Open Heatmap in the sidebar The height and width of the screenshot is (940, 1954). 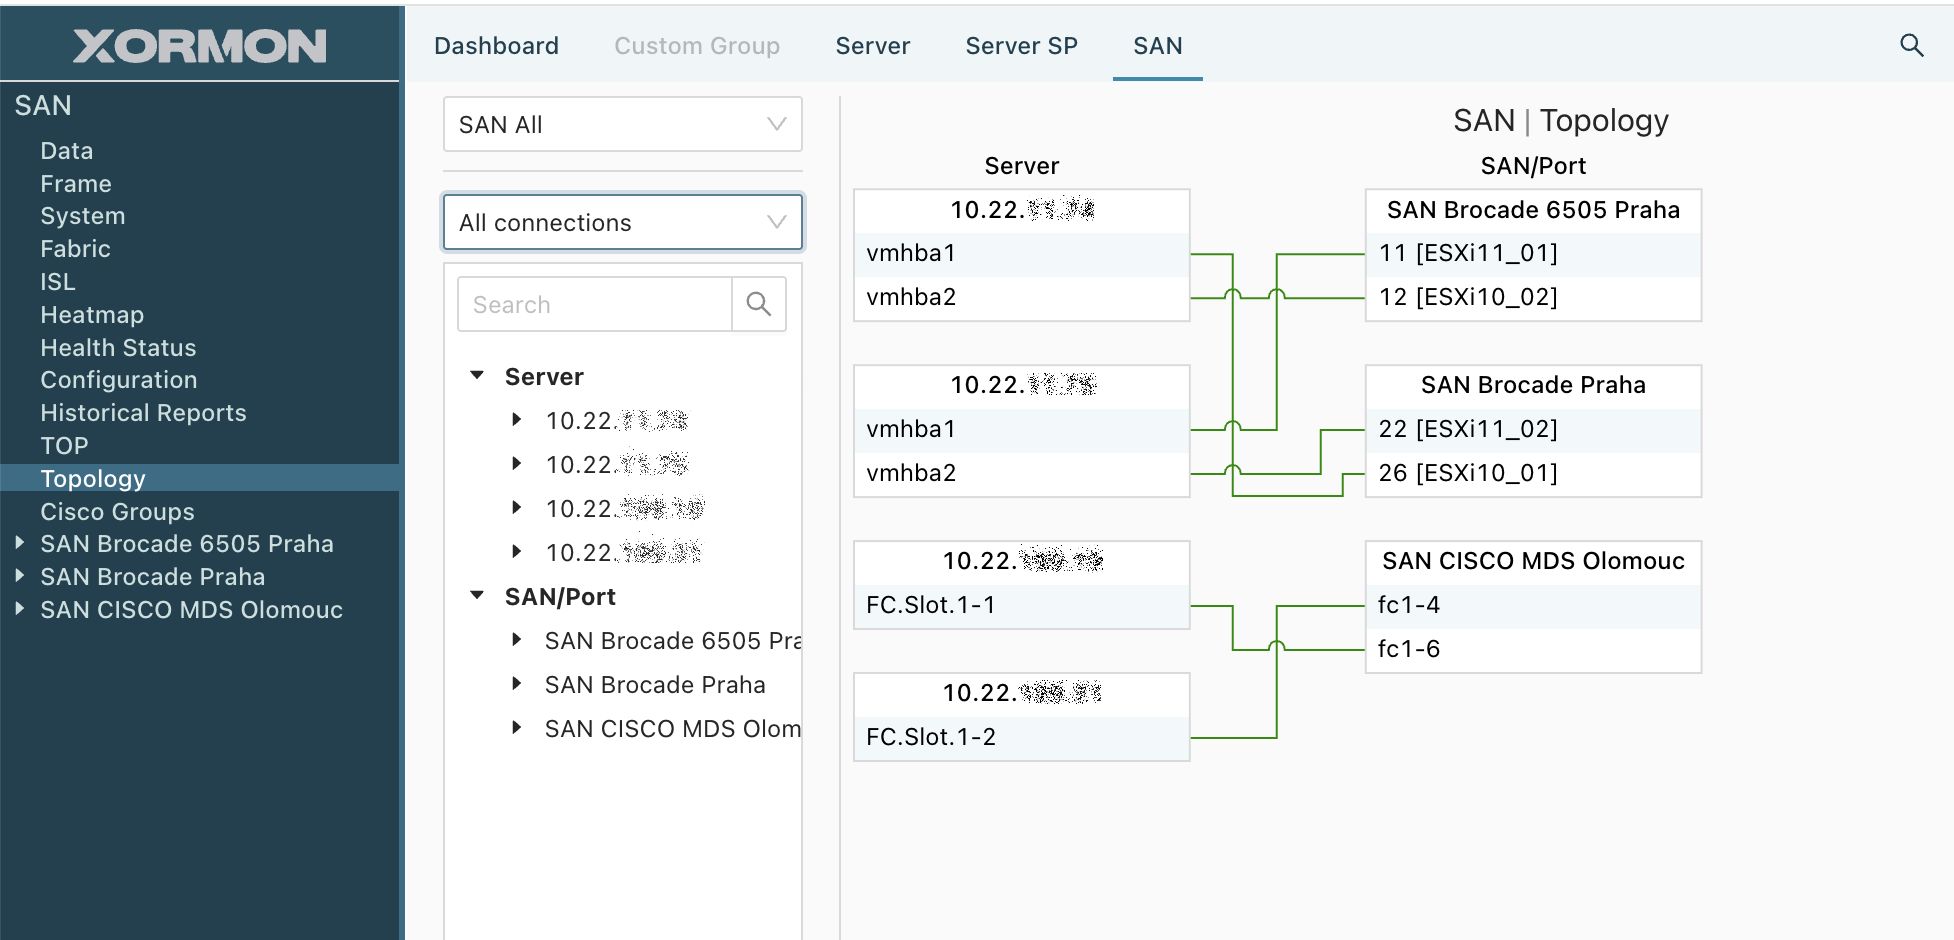(x=92, y=315)
